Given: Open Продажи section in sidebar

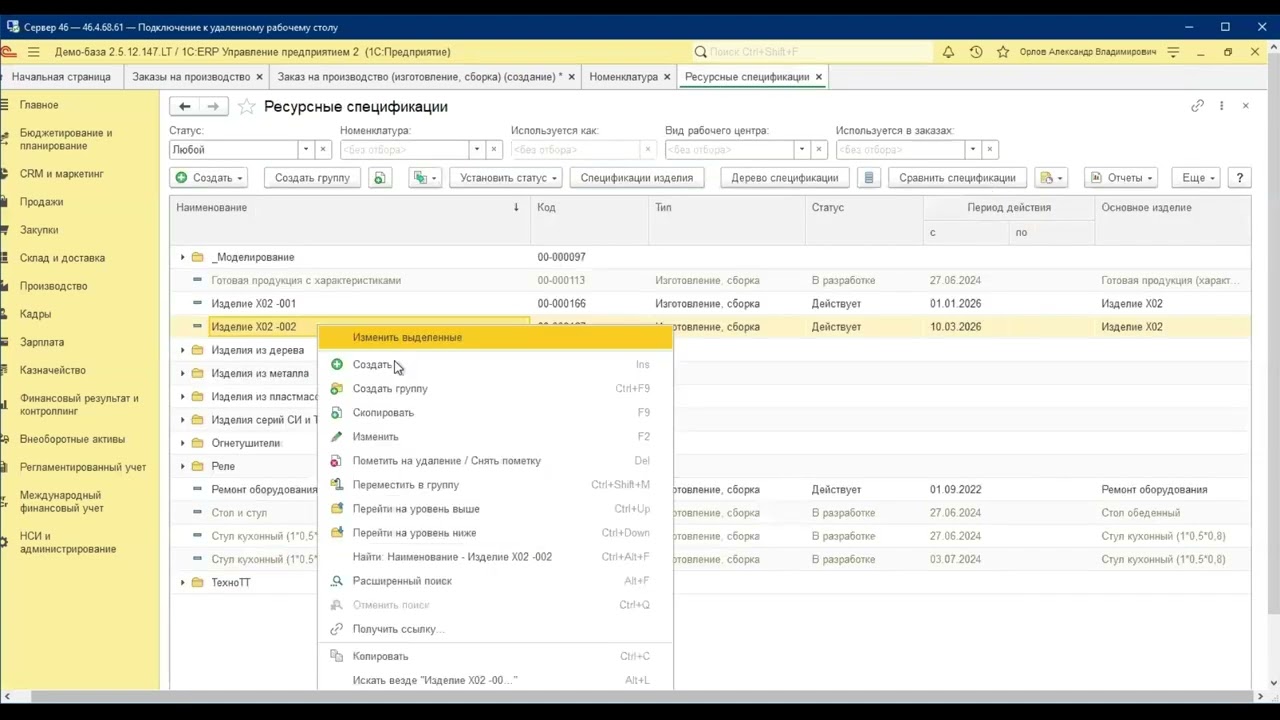Looking at the screenshot, I should 41,202.
